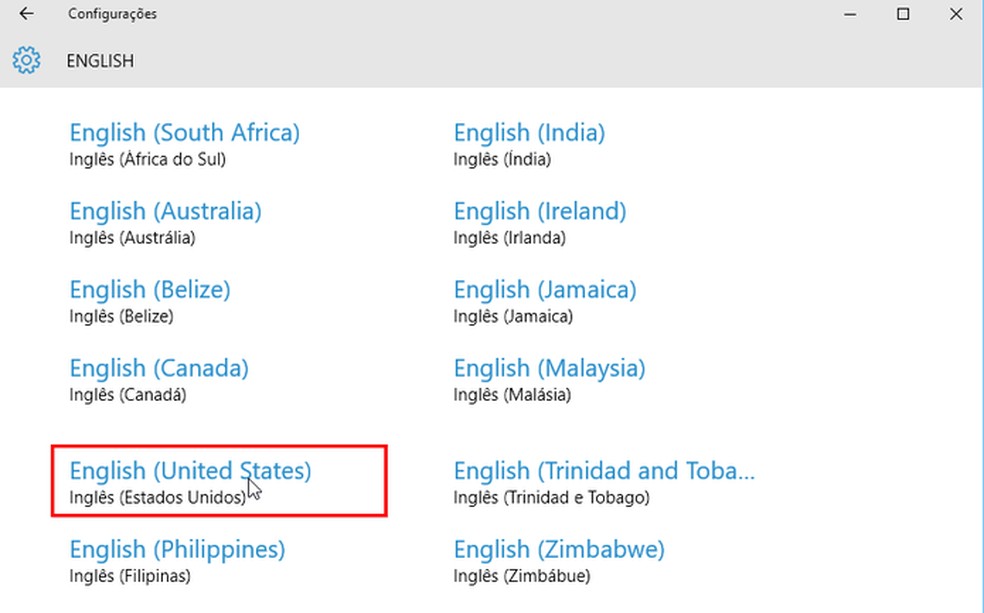Close the Configurações window
Viewport: 984px width, 613px height.
957,14
